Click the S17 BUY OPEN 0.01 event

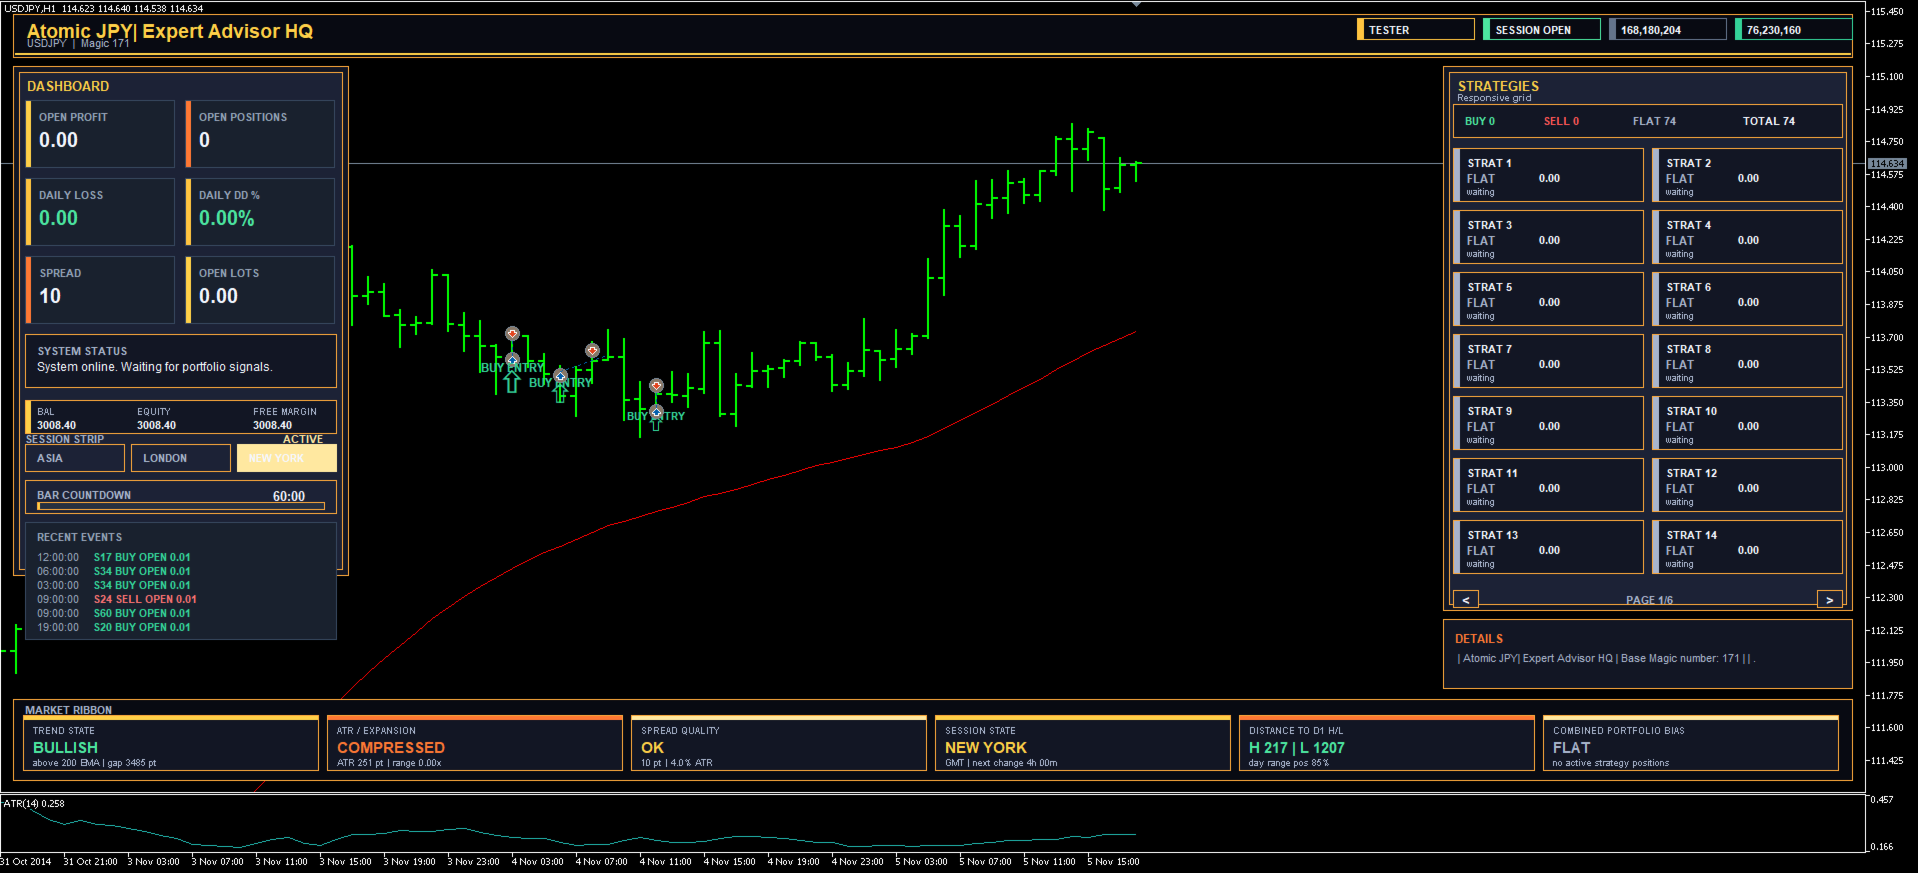click(x=142, y=557)
